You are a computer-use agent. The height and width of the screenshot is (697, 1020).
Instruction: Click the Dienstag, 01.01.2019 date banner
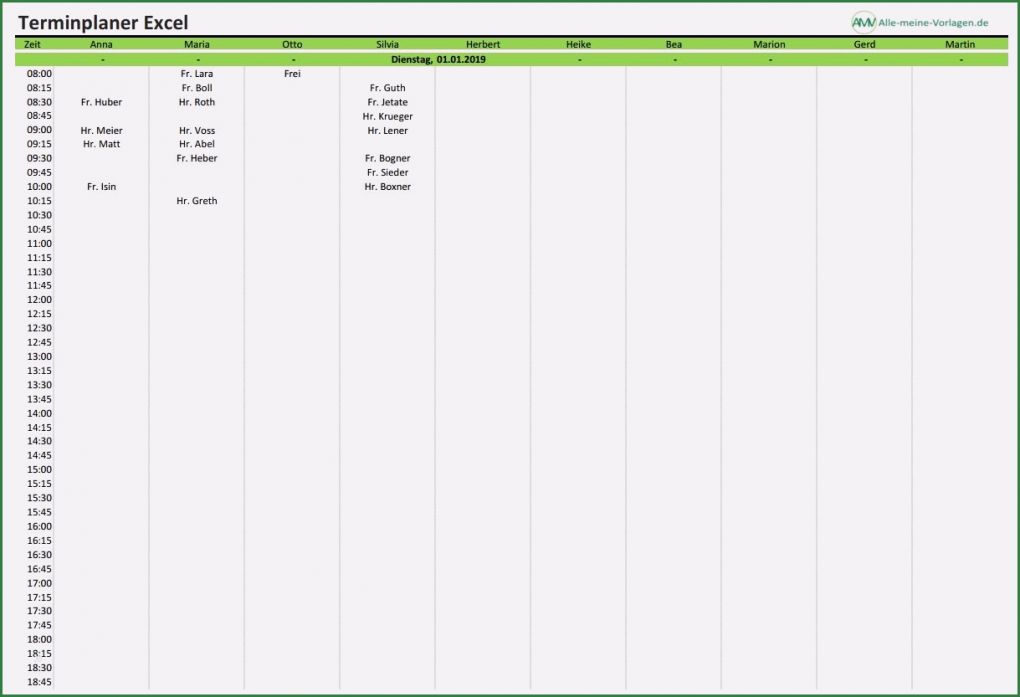[436, 58]
